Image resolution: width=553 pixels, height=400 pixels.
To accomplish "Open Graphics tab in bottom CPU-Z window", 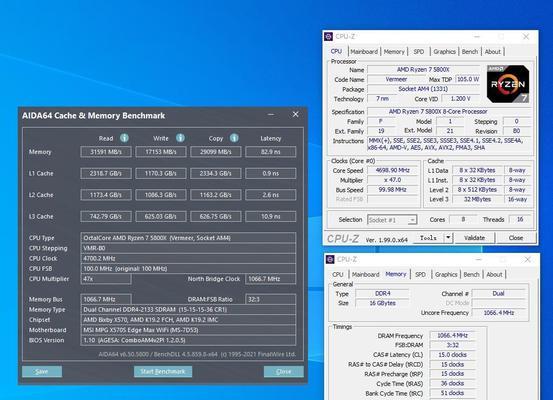I will (x=446, y=274).
